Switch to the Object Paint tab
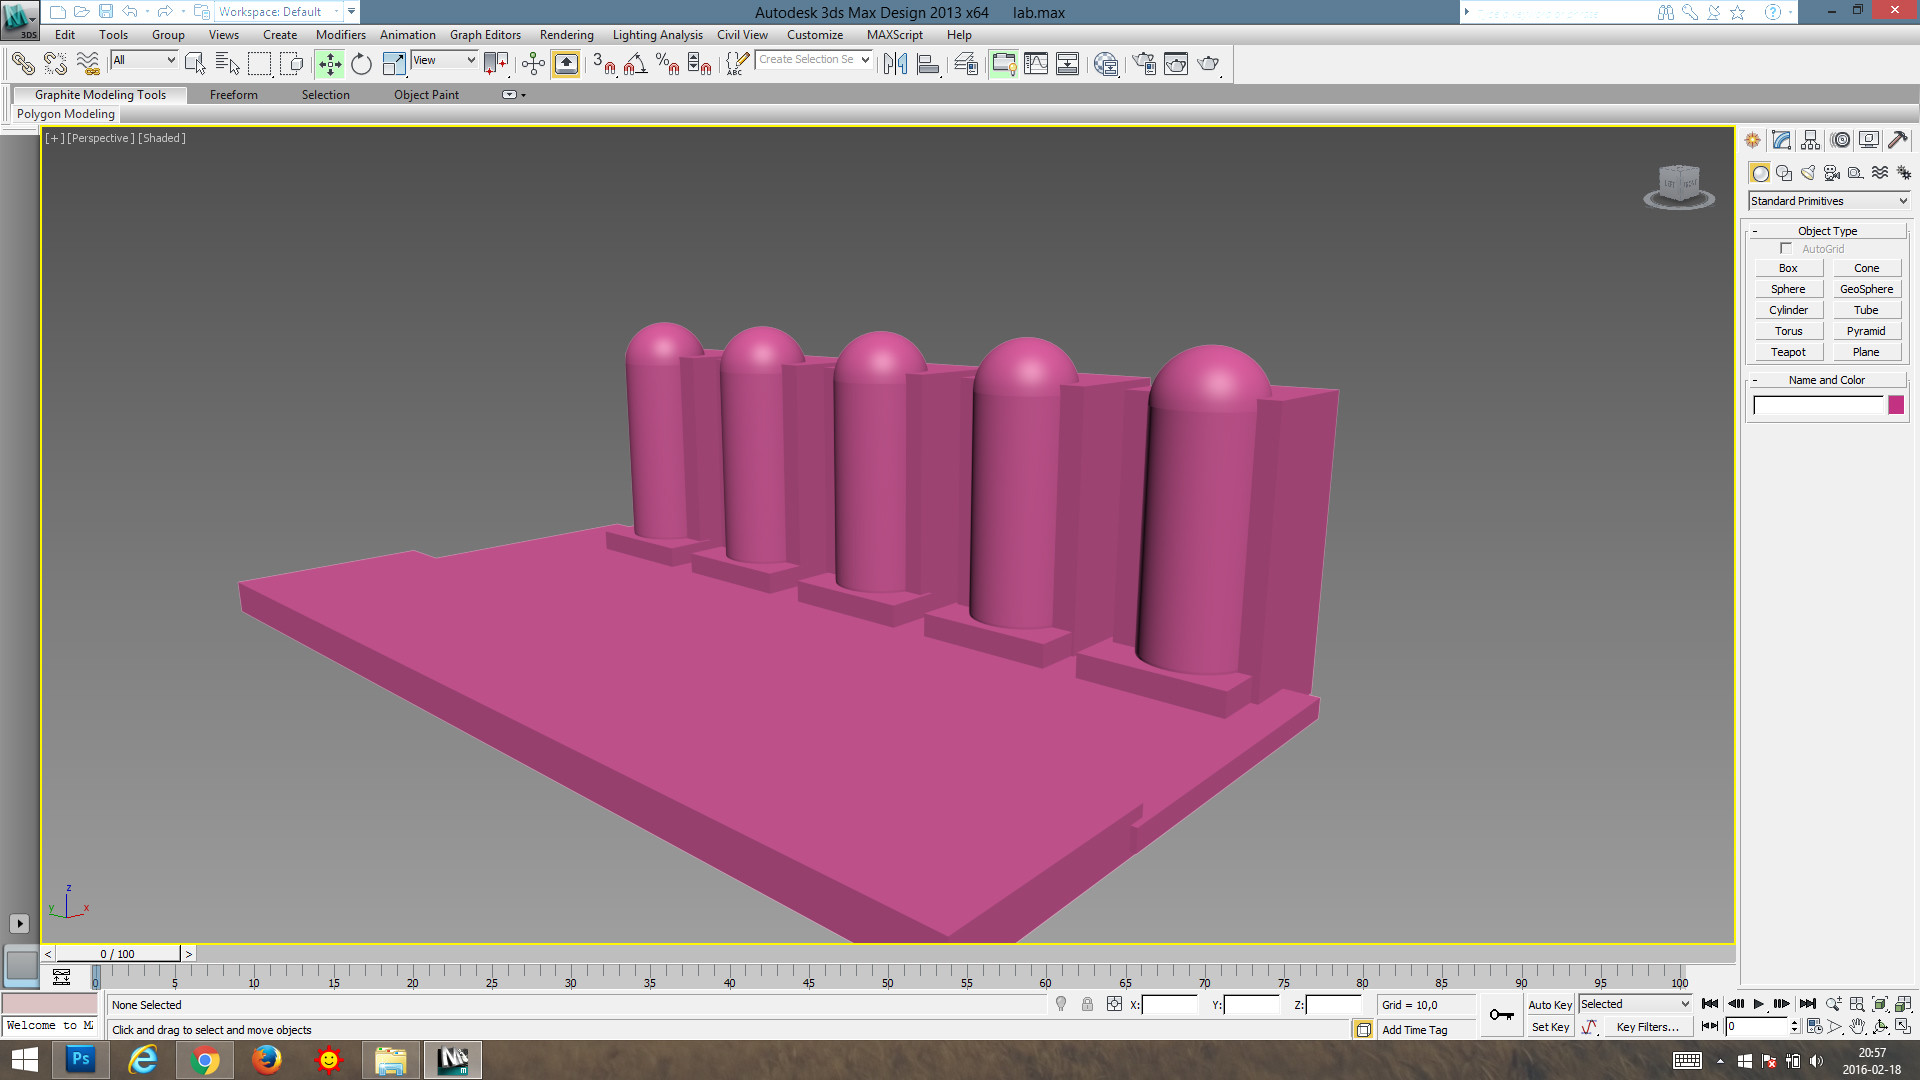 pyautogui.click(x=426, y=95)
